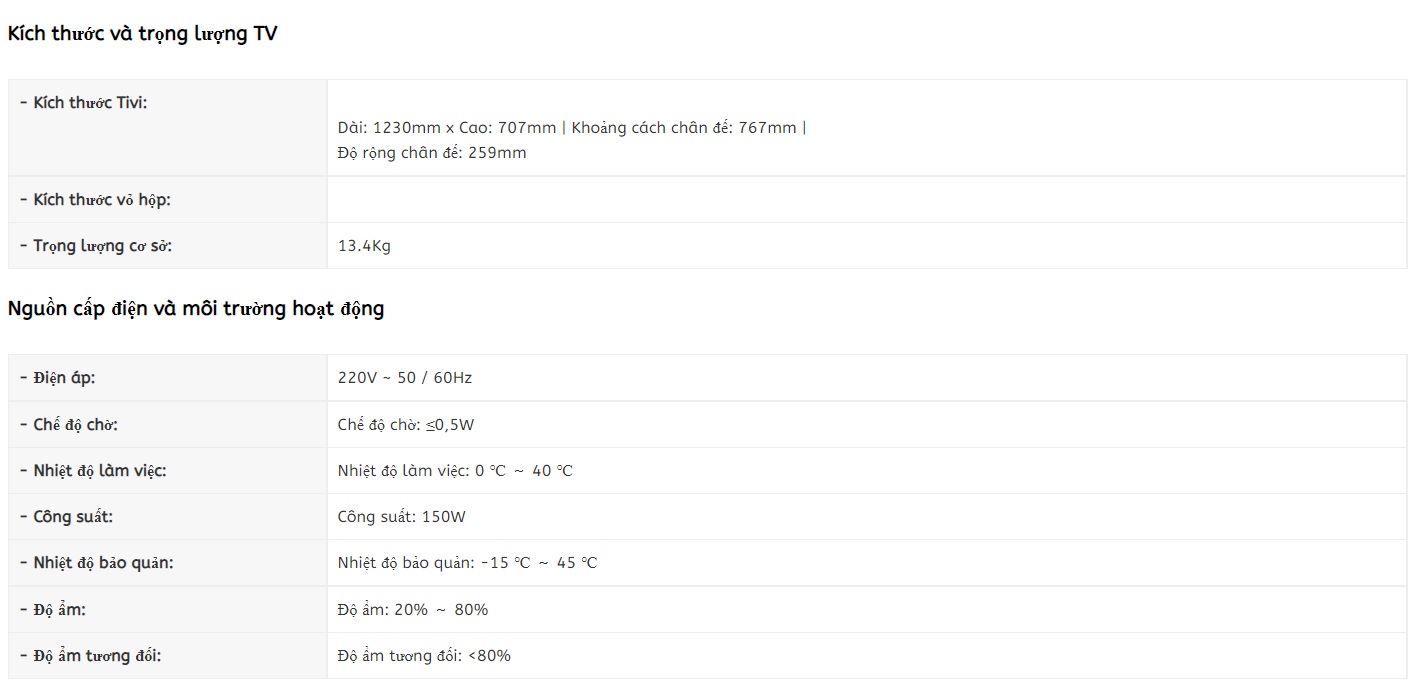Select the "Độ ẩm: 20% ~ 80%" value

point(413,610)
